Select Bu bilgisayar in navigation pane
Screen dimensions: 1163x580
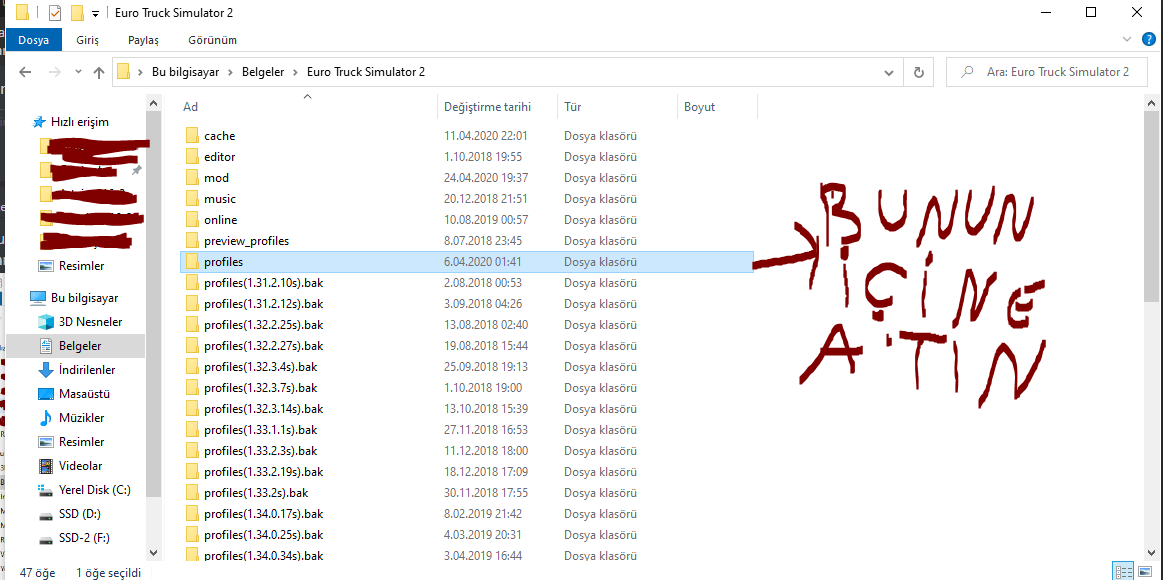click(84, 297)
